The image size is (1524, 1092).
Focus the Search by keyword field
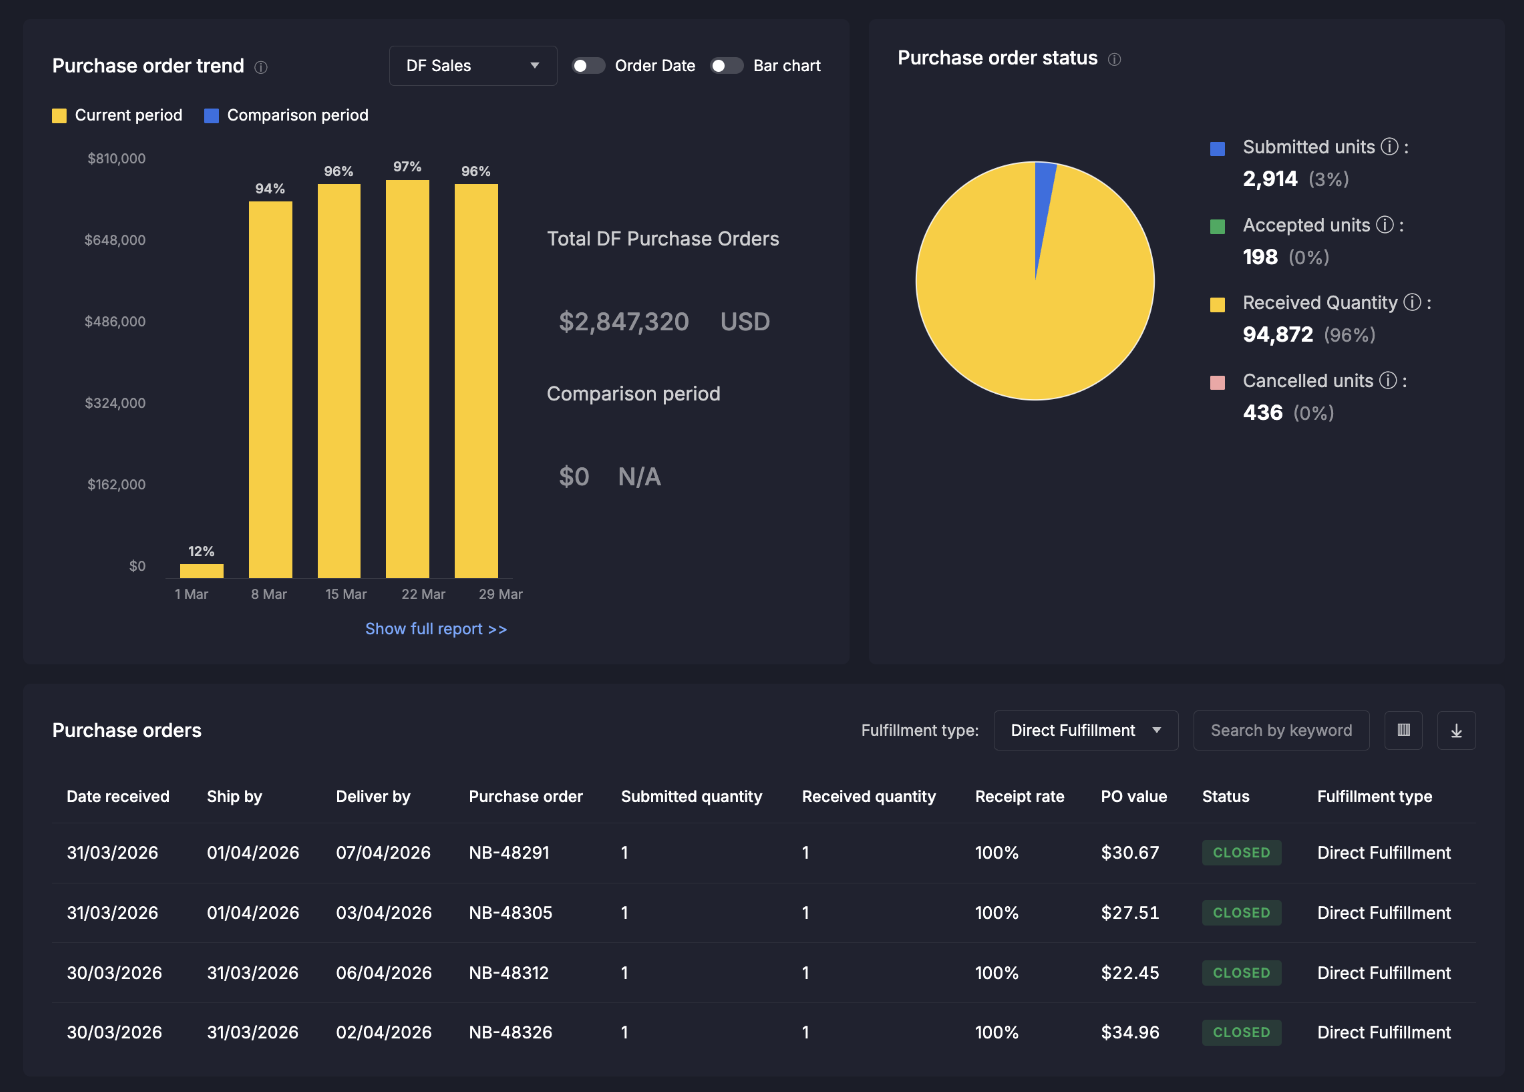click(1281, 730)
